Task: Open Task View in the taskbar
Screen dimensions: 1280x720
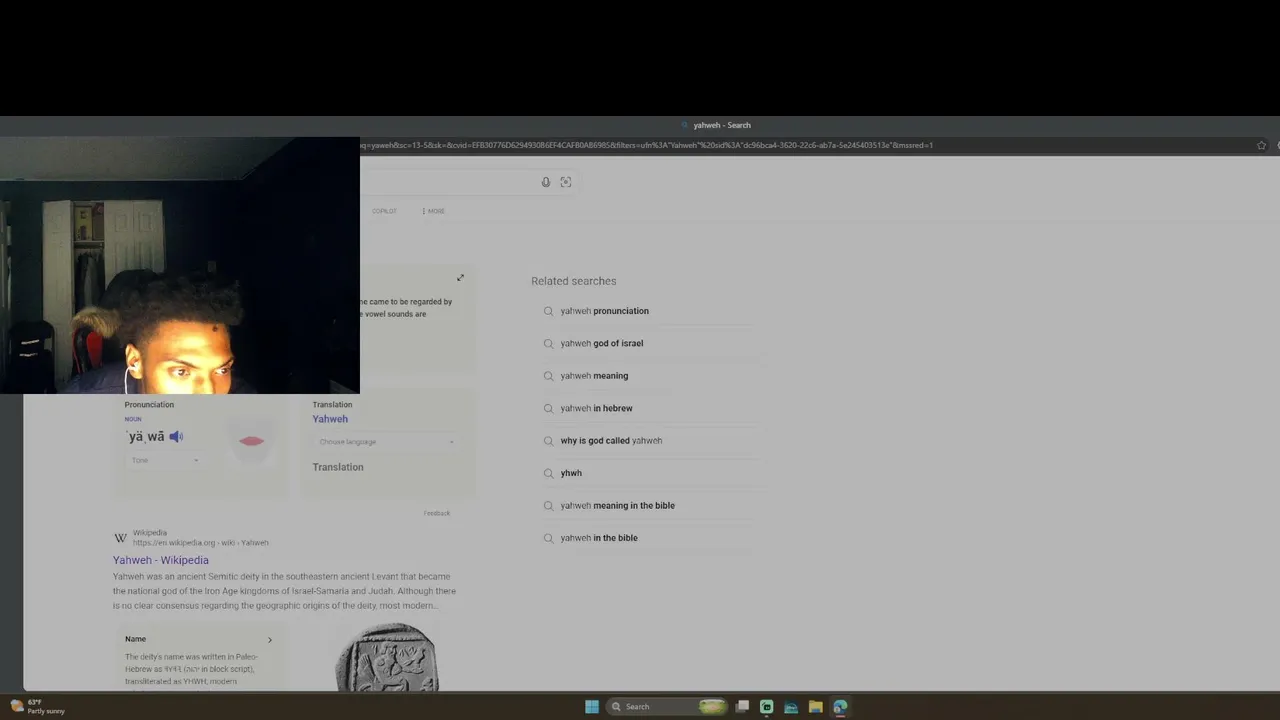Action: pos(742,707)
